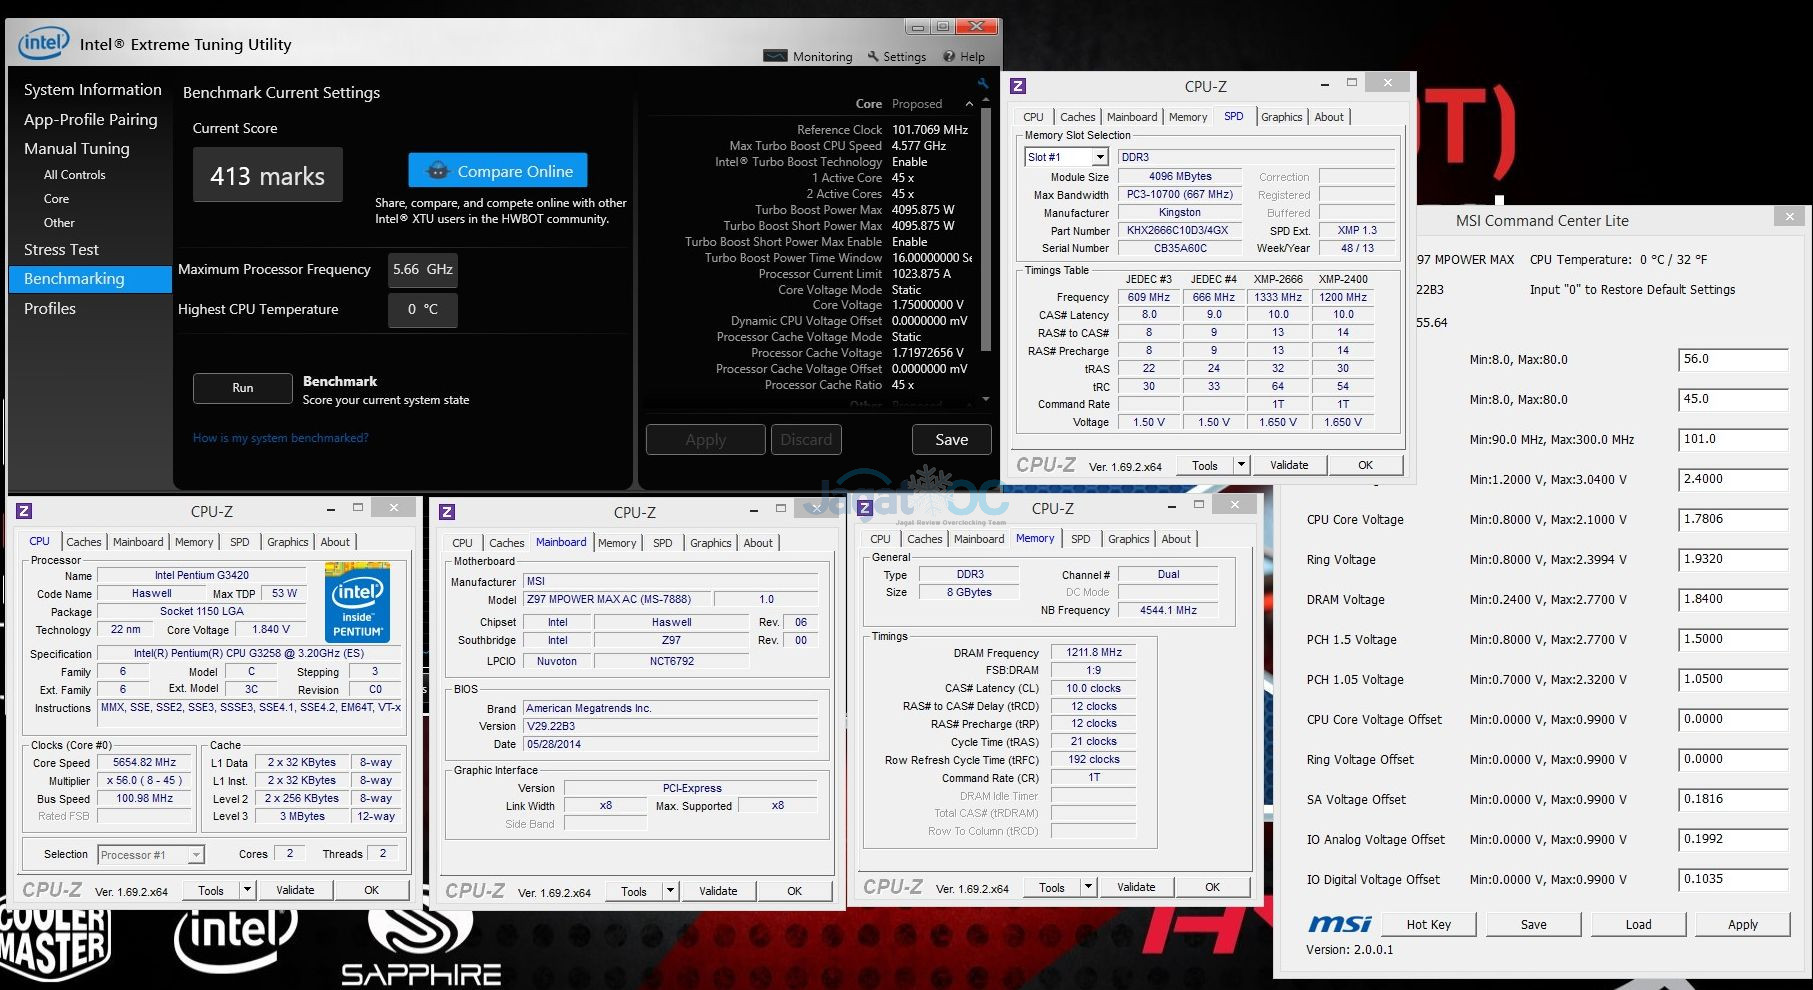Click the CPU Core Voltage input field
Viewport: 1813px width, 990px height.
coord(1732,519)
